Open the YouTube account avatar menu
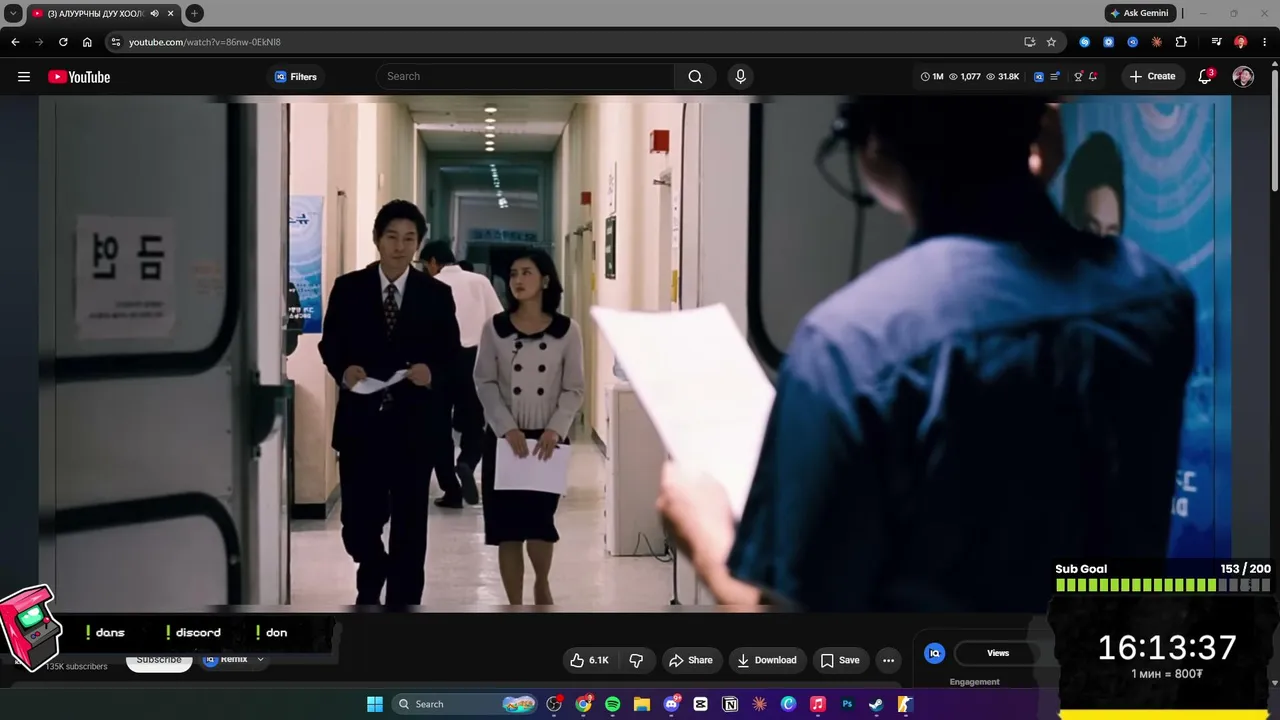The image size is (1280, 720). [1243, 77]
